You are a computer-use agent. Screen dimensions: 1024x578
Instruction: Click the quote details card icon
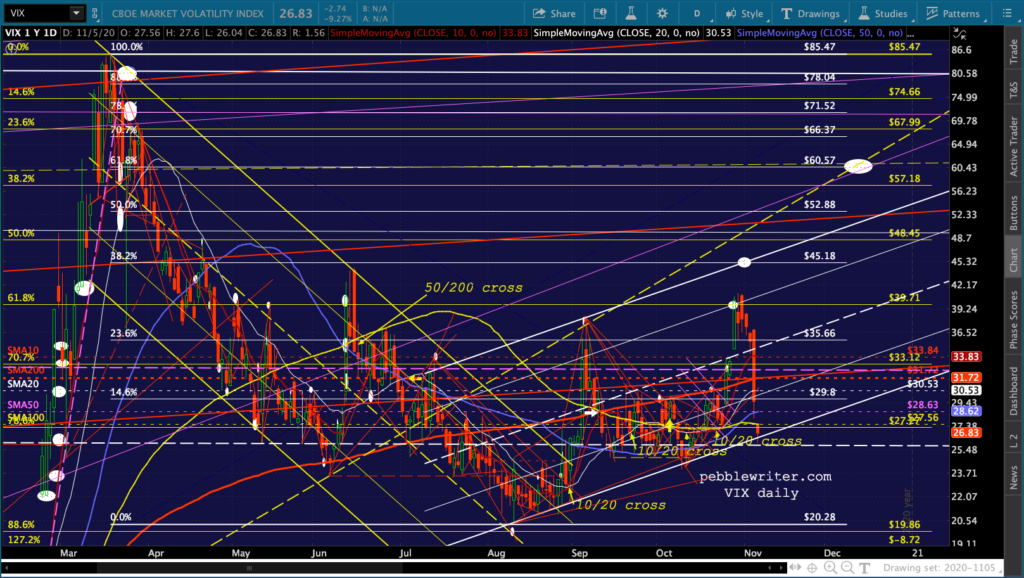pyautogui.click(x=599, y=13)
